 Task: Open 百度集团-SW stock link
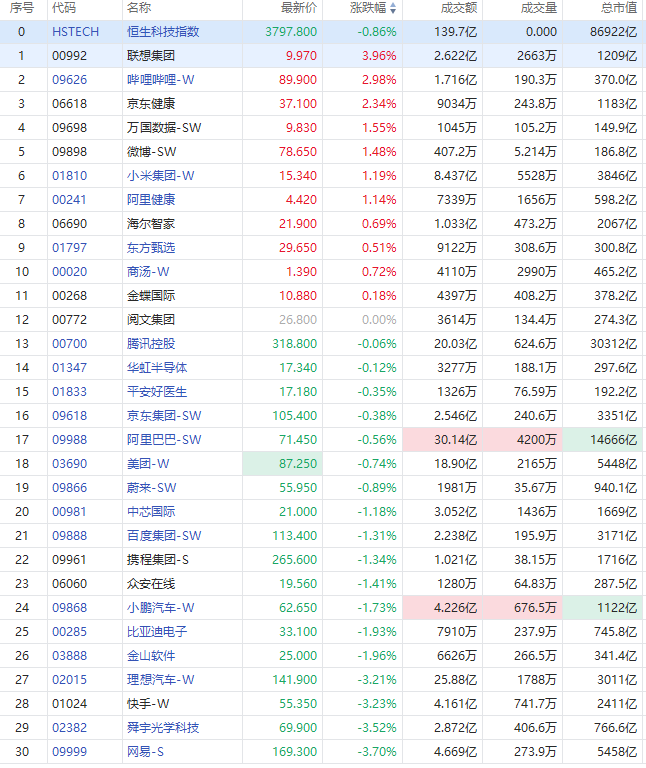pos(164,536)
